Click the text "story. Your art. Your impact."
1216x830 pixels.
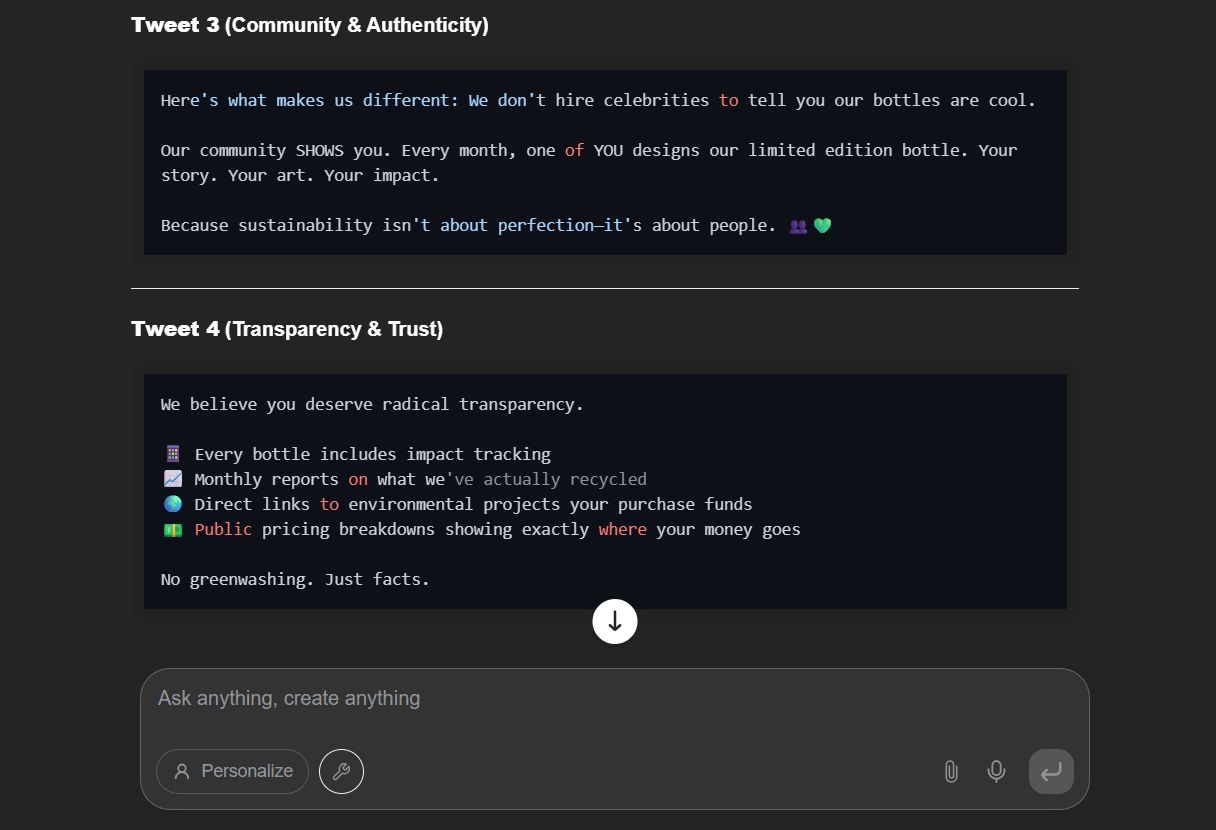[x=300, y=175]
